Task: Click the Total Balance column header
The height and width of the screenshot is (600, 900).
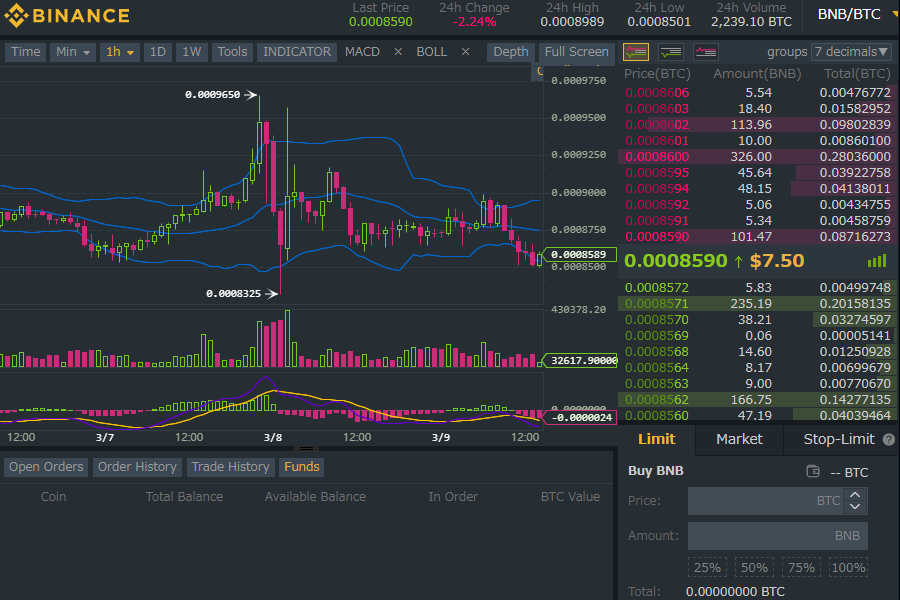Action: tap(184, 497)
